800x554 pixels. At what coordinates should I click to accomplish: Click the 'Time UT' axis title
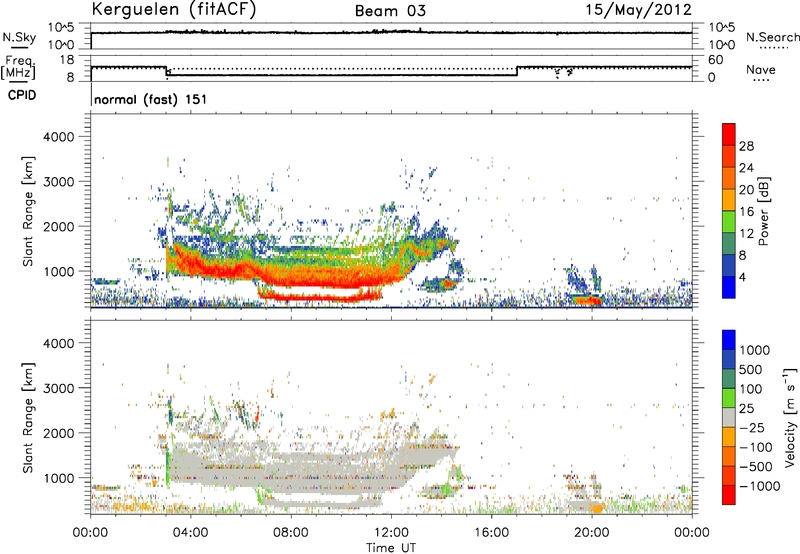pyautogui.click(x=391, y=548)
